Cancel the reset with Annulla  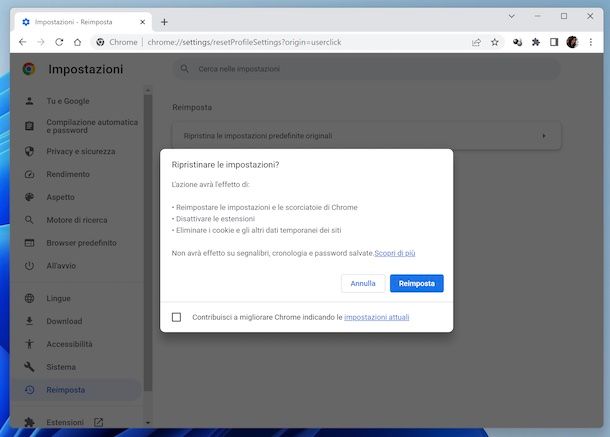pos(363,283)
